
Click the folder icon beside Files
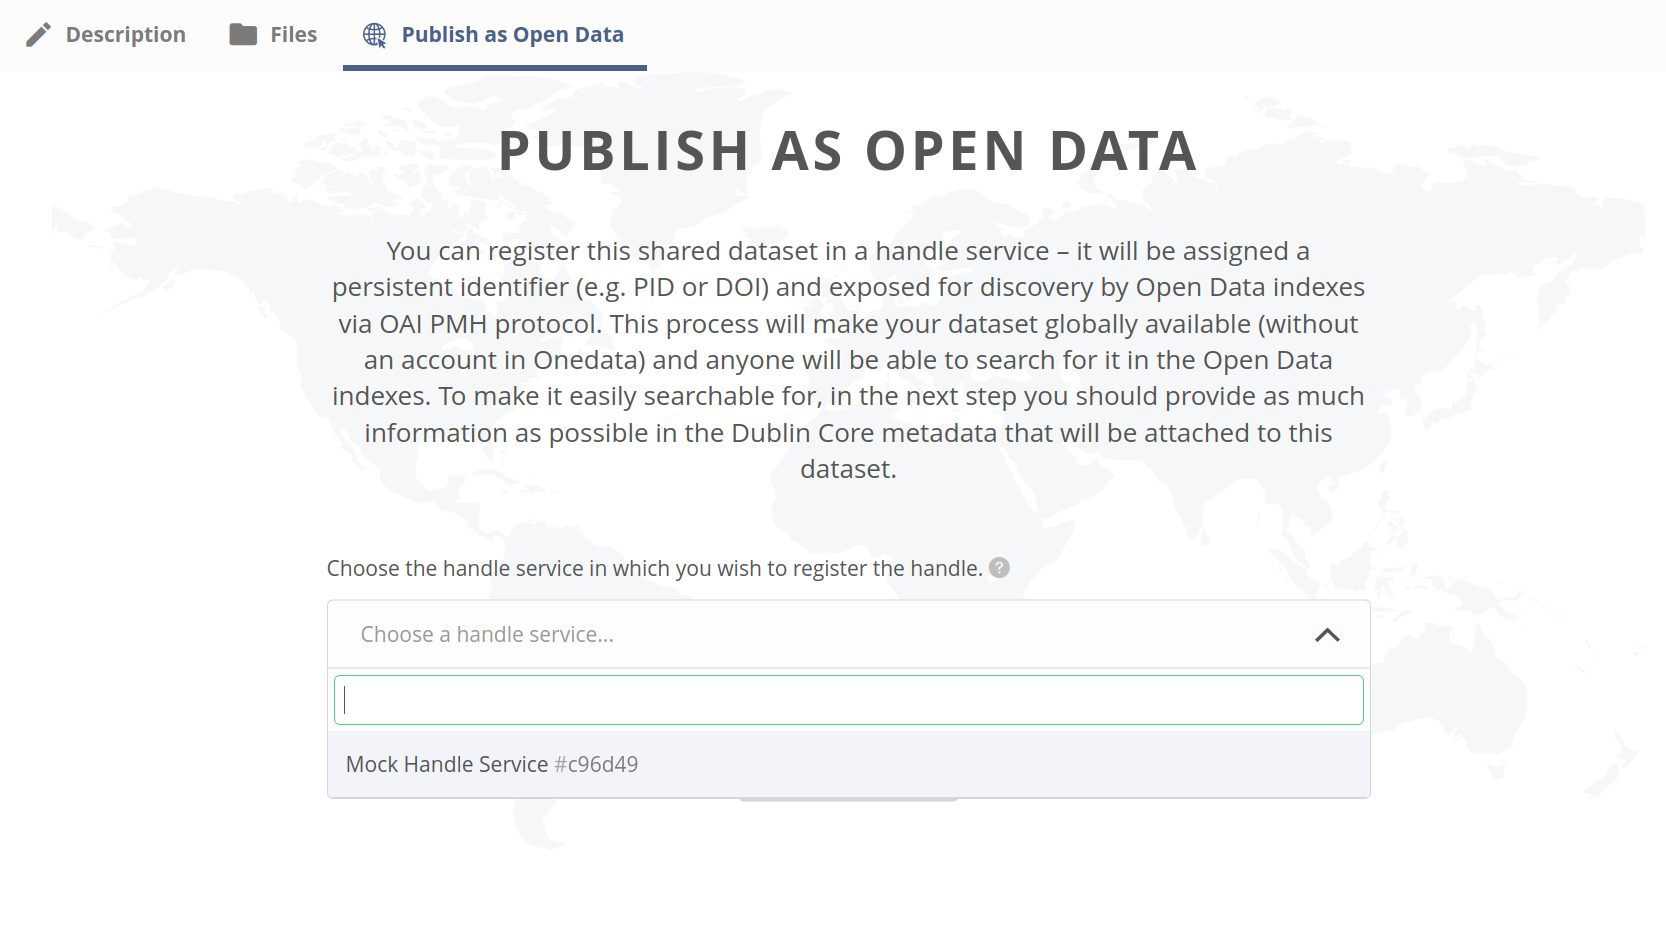(243, 35)
